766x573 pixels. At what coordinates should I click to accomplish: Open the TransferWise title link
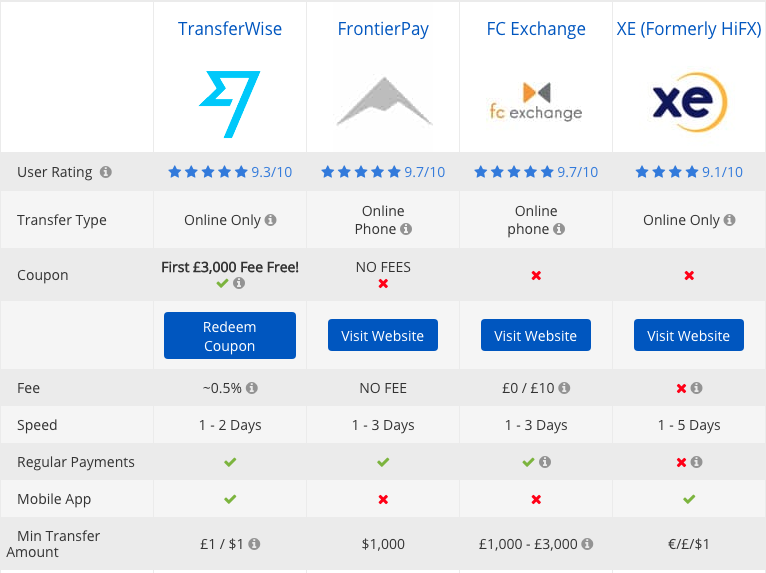click(x=230, y=29)
